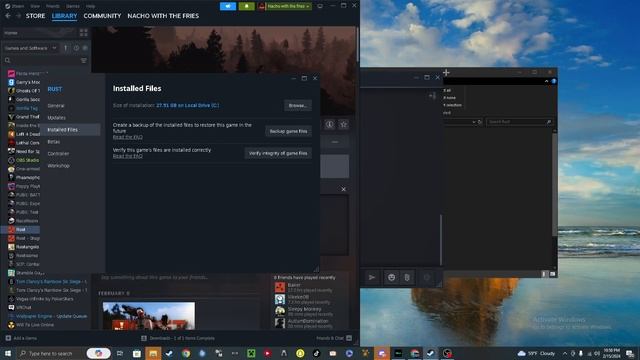Select General in Rust properties

[x=56, y=106]
